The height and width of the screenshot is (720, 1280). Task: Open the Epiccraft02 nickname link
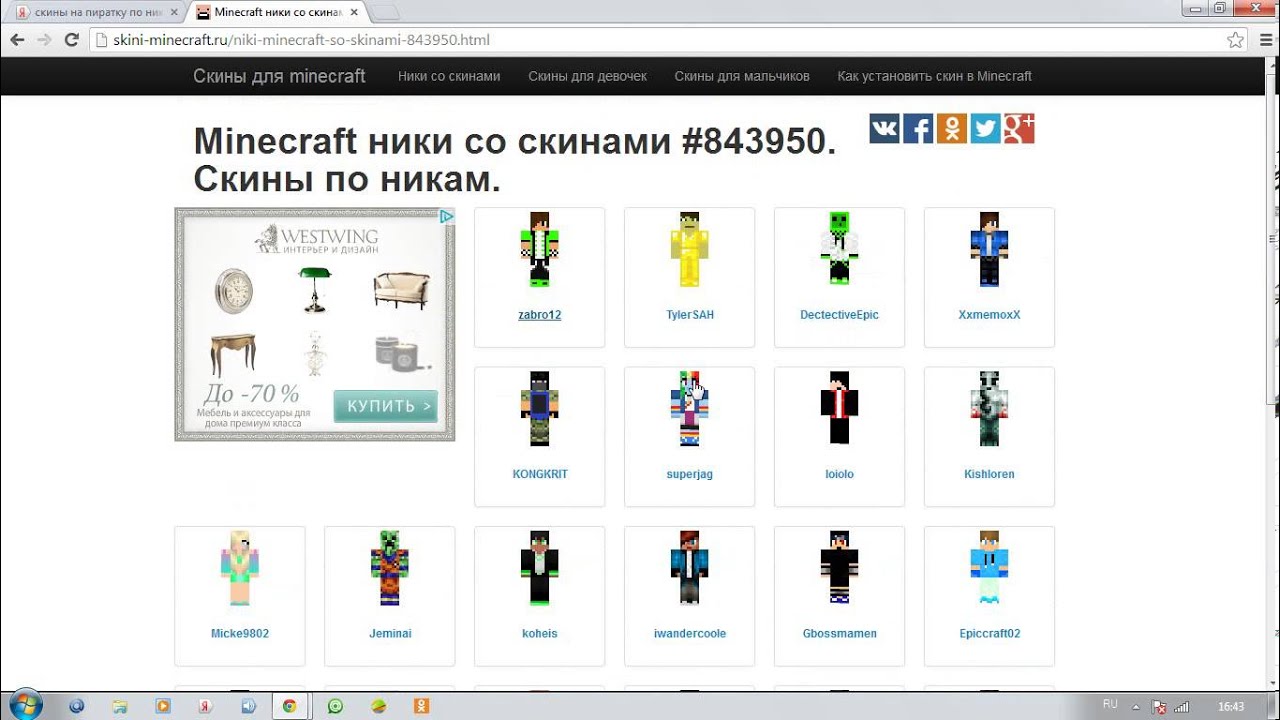tap(989, 634)
